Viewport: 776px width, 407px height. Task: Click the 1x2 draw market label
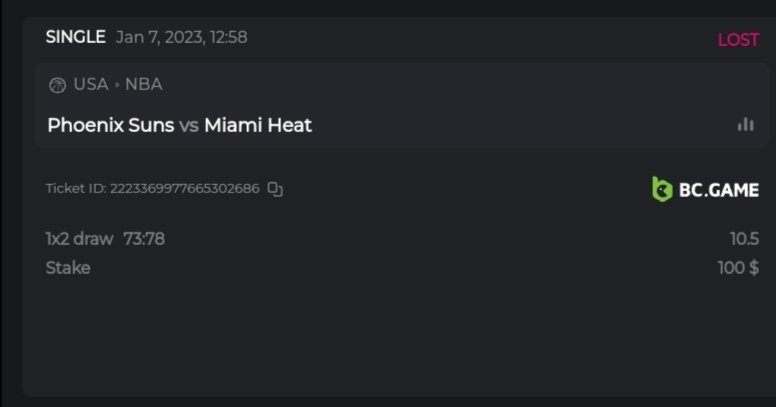pyautogui.click(x=79, y=239)
